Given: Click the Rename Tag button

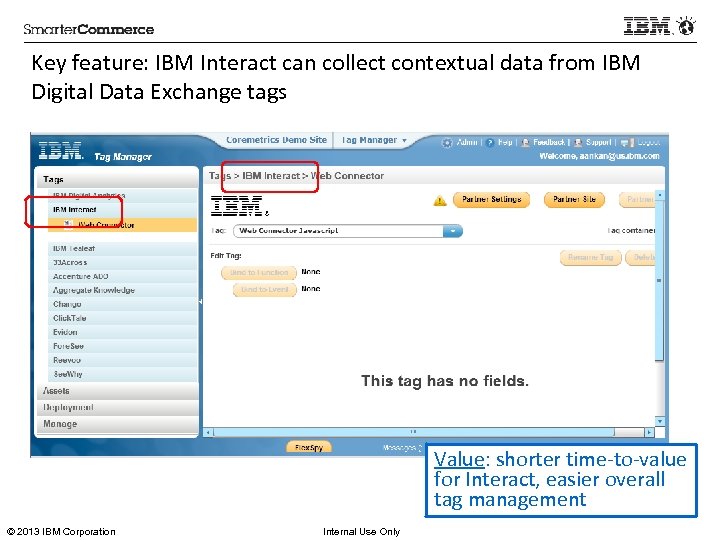Looking at the screenshot, I should point(591,257).
